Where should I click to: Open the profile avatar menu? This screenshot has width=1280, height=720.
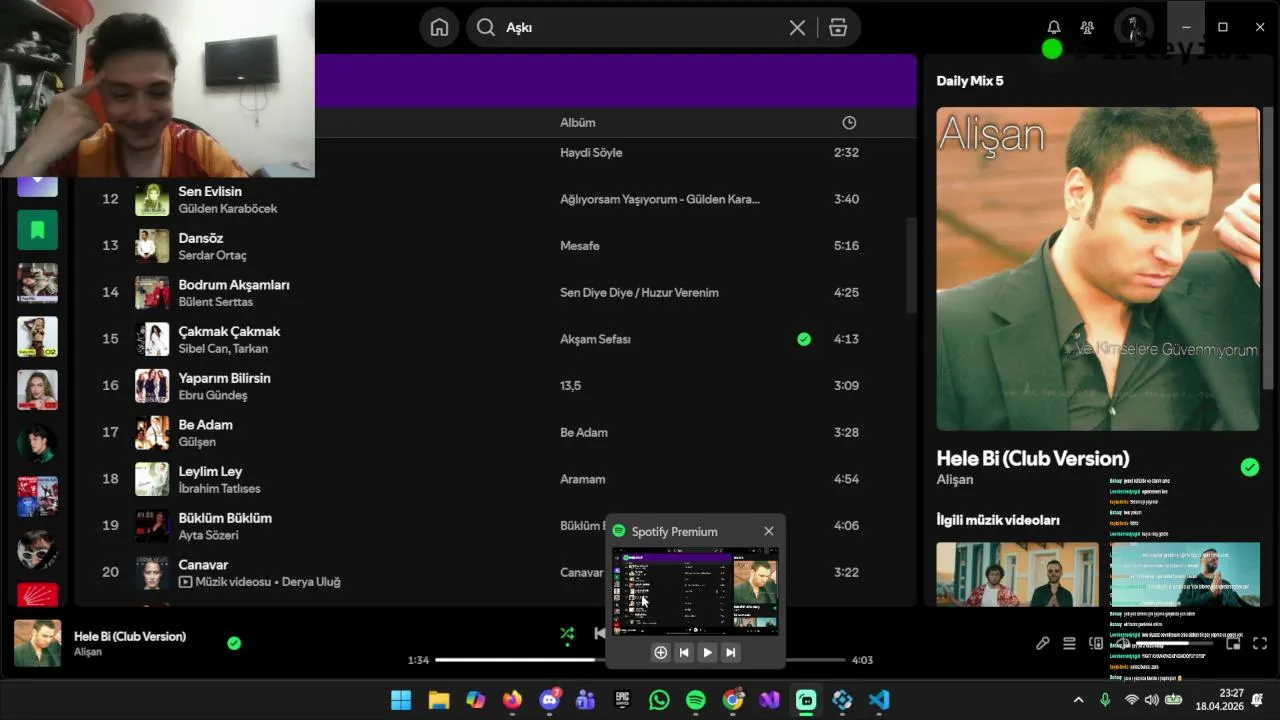(1133, 27)
